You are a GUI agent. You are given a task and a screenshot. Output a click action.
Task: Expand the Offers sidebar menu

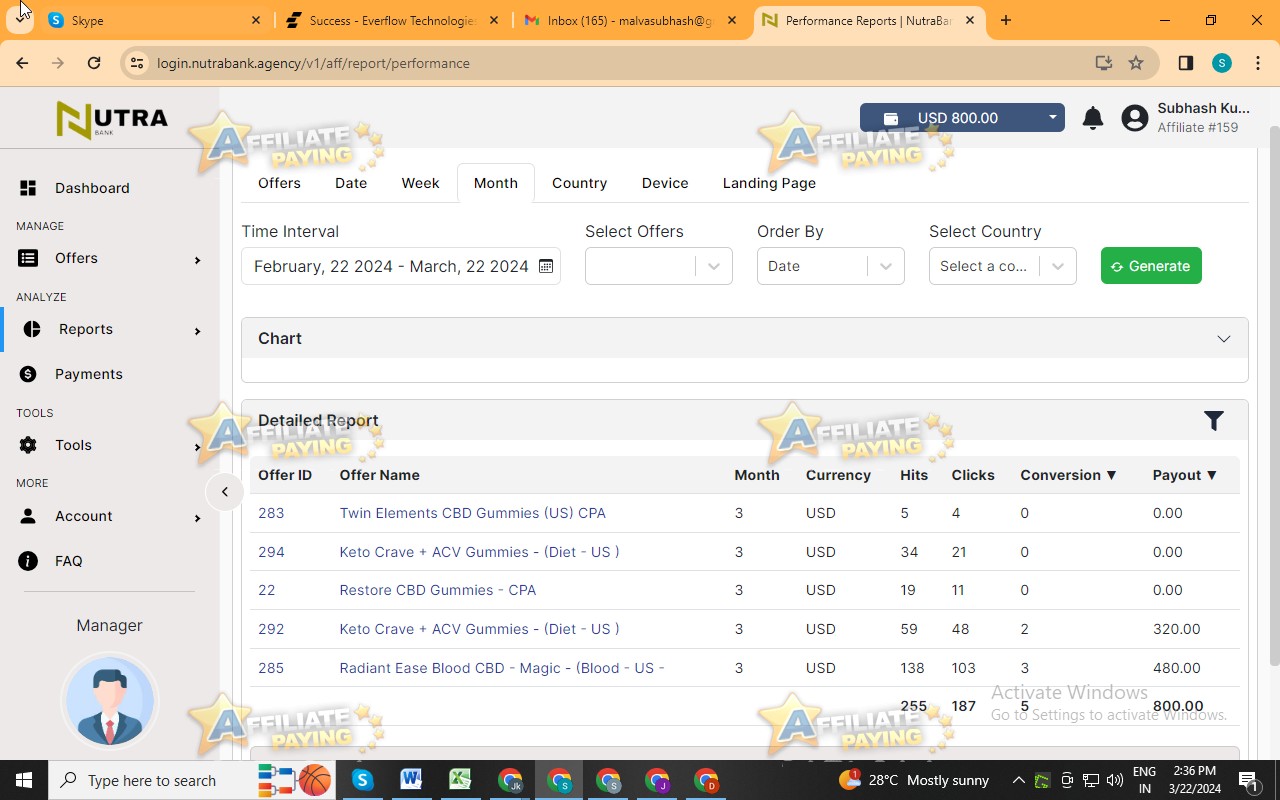pos(109,258)
